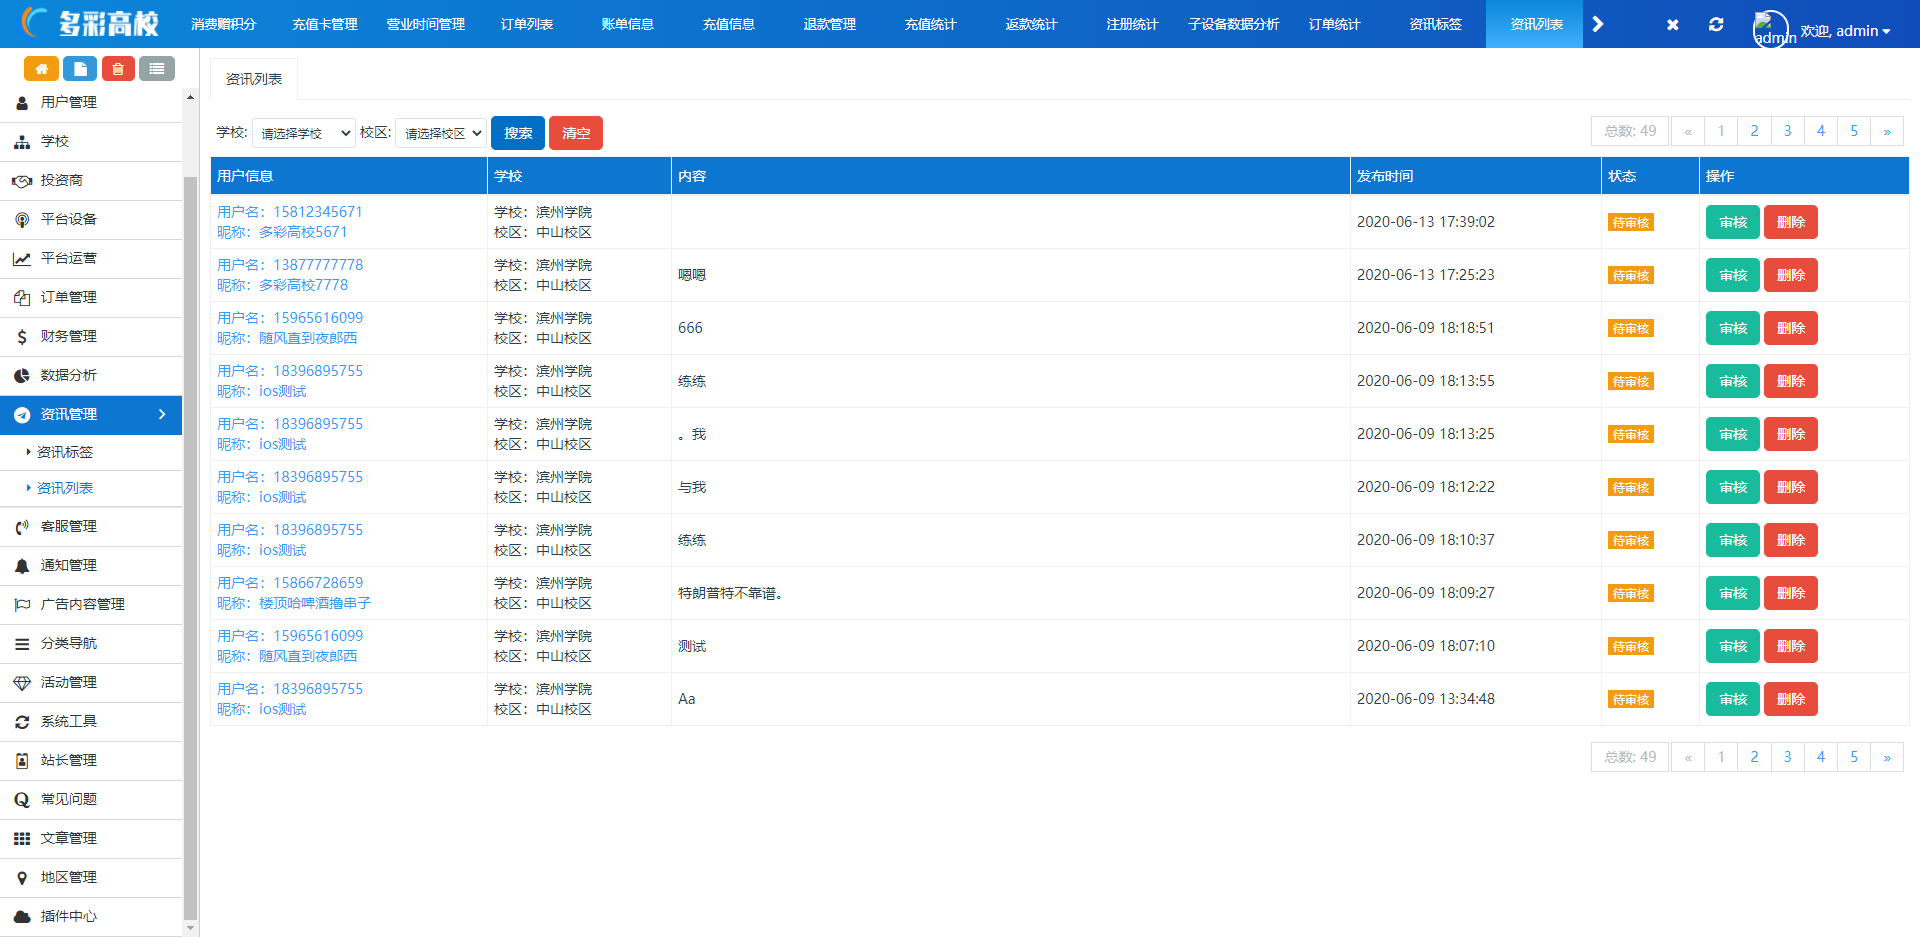Click the 学校 hierarchy icon
This screenshot has width=1920, height=937.
pyautogui.click(x=22, y=142)
